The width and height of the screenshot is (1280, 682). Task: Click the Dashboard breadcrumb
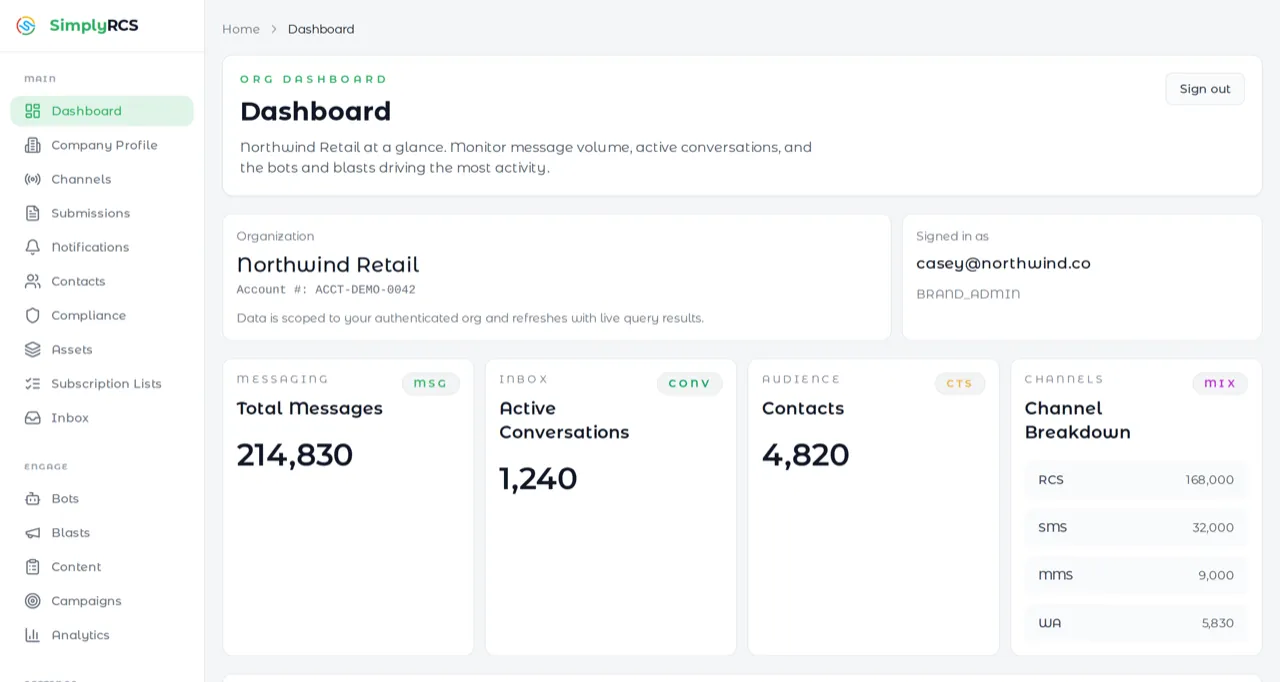pyautogui.click(x=321, y=29)
